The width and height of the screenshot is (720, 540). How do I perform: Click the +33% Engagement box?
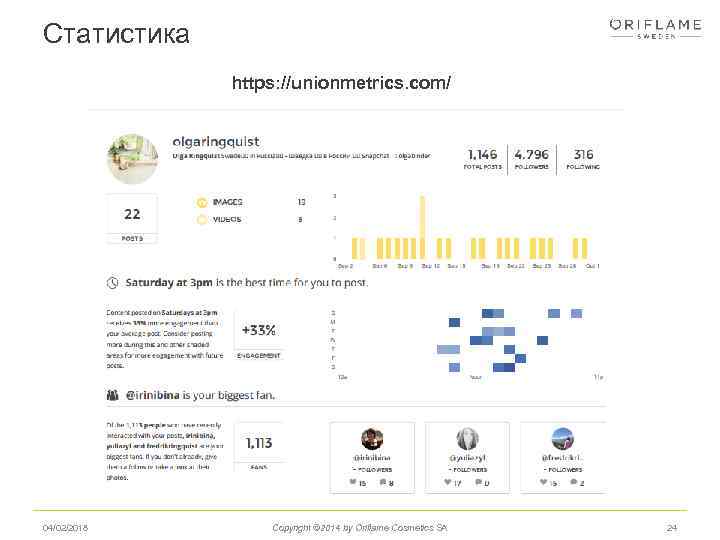coord(258,335)
